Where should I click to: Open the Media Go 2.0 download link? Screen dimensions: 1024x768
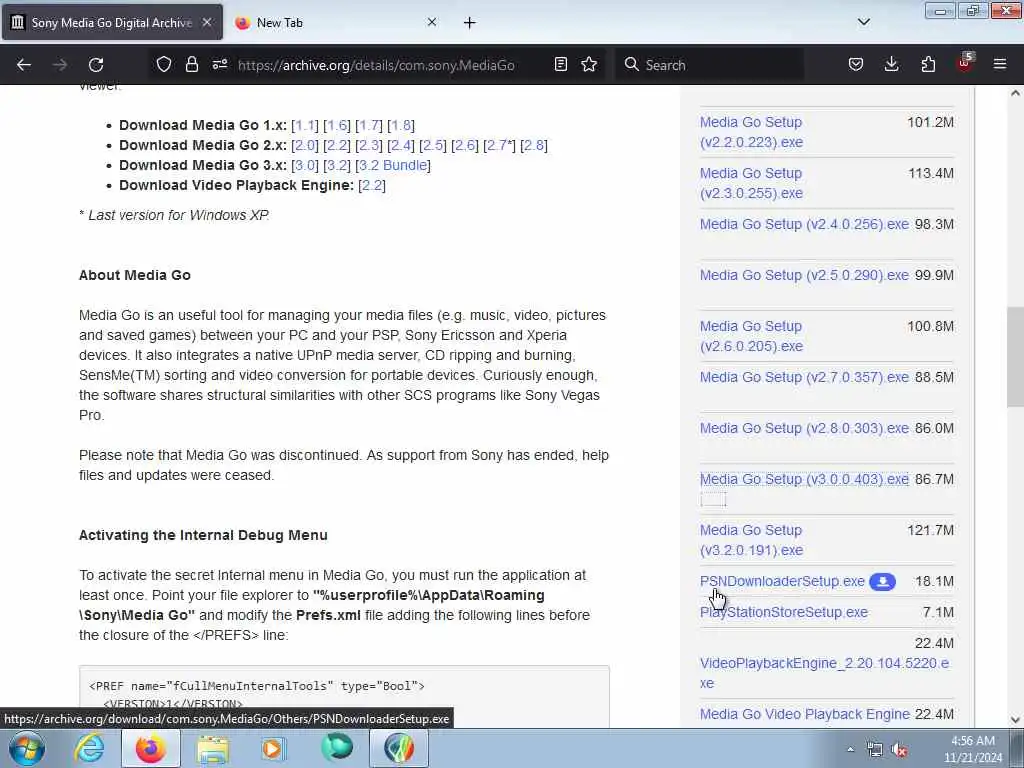304,145
